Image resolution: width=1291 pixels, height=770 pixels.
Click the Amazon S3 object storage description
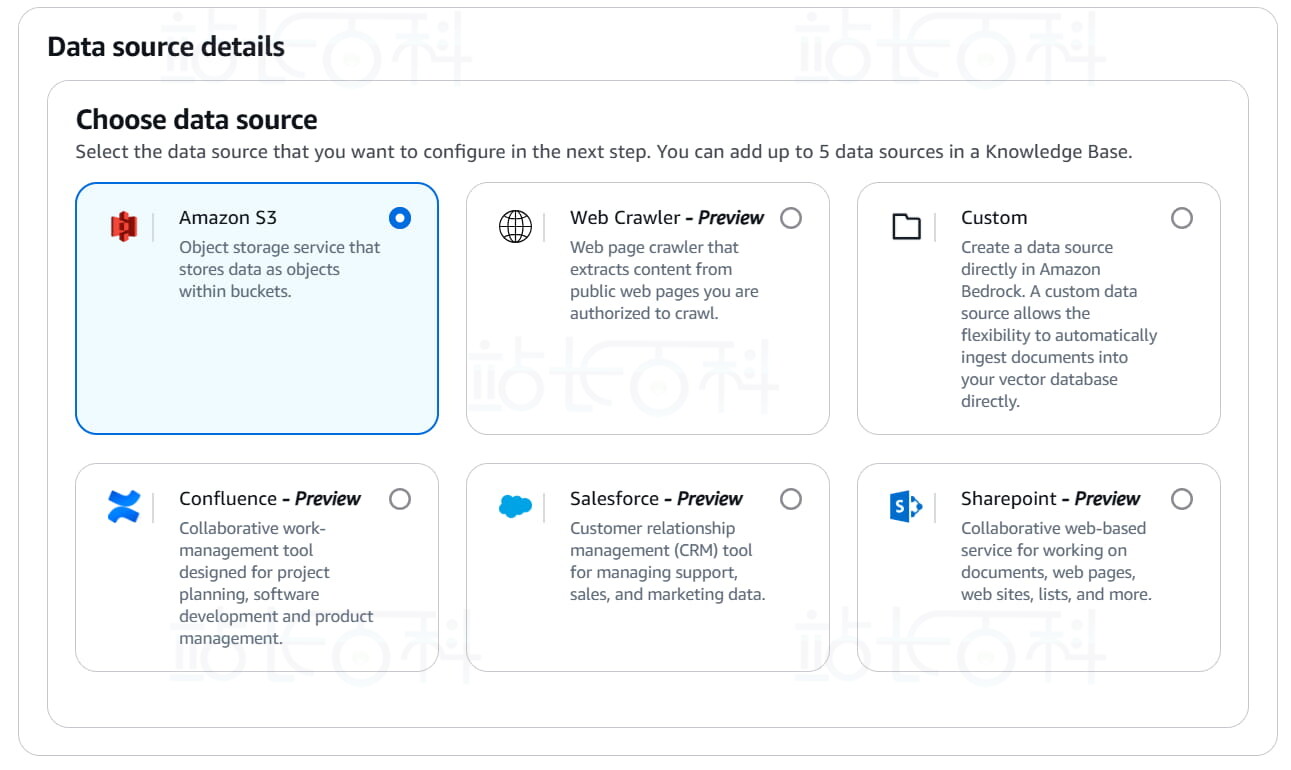click(x=279, y=269)
